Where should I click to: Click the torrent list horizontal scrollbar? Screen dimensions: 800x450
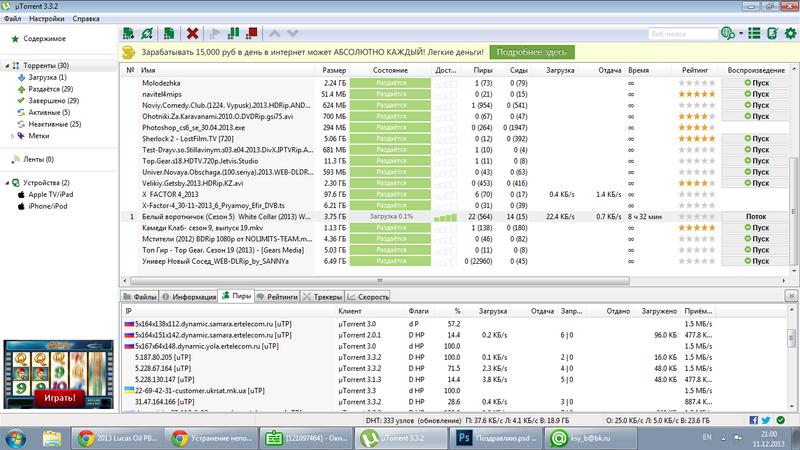point(380,281)
